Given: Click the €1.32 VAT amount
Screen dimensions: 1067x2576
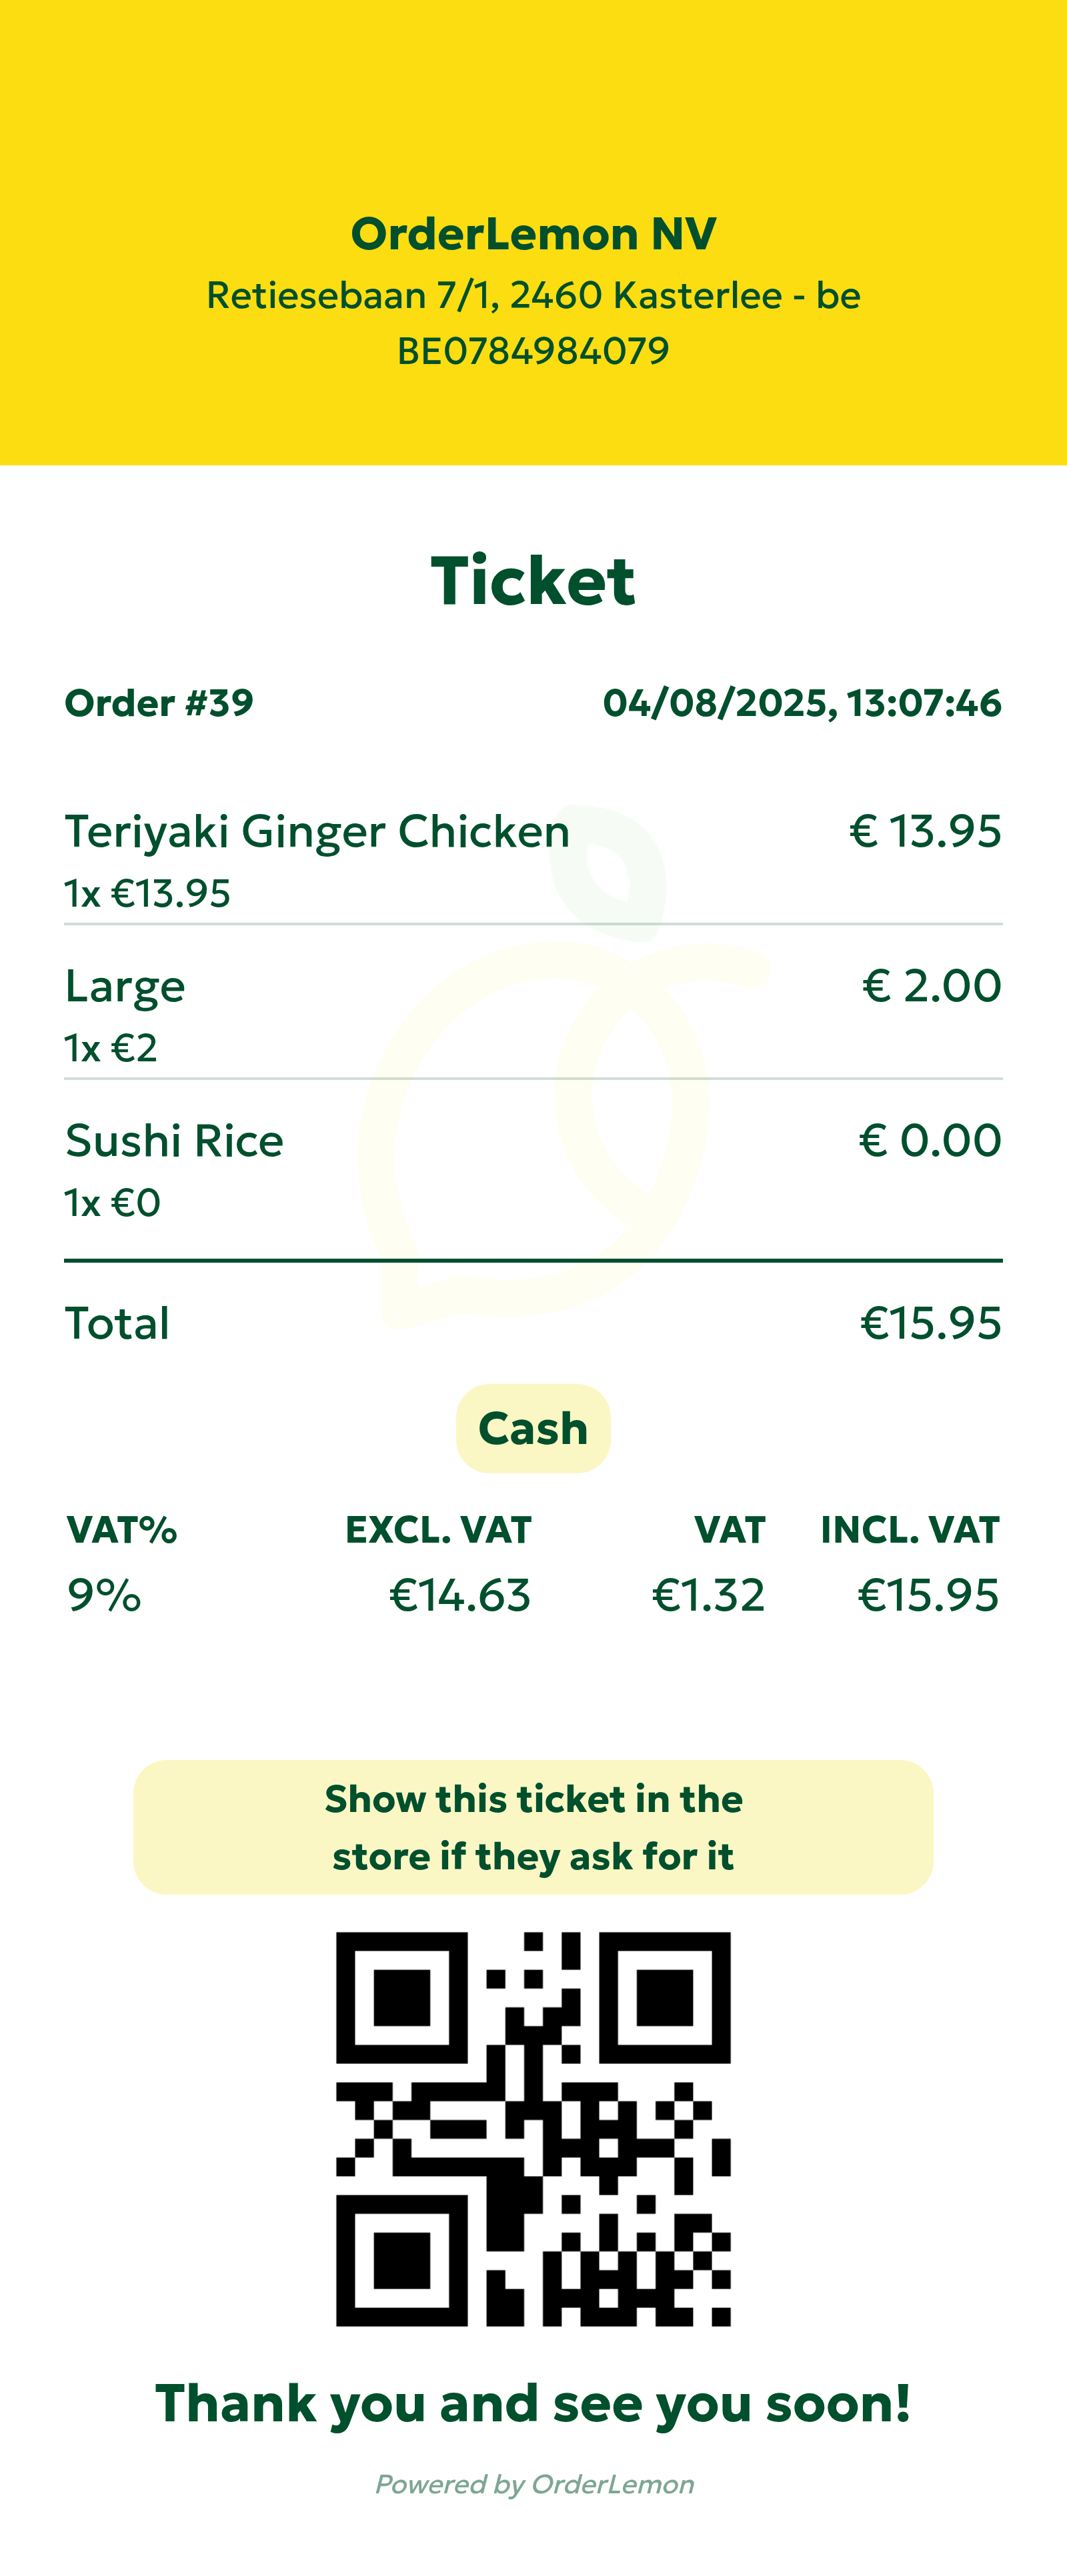Looking at the screenshot, I should 708,1595.
